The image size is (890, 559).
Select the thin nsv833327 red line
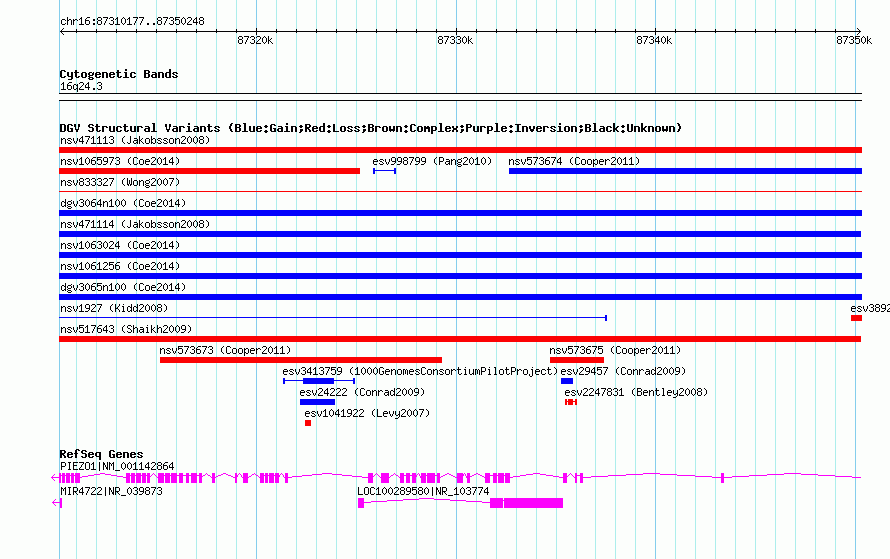click(x=460, y=192)
